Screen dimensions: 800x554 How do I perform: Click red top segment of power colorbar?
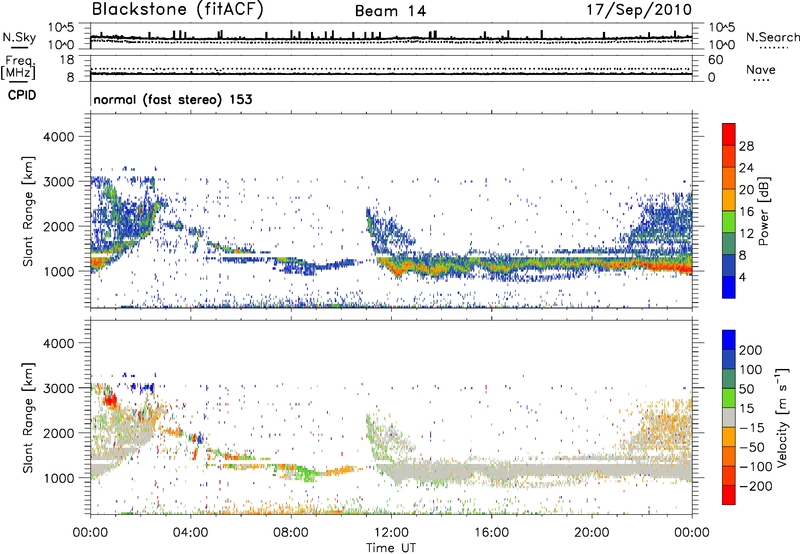click(729, 134)
